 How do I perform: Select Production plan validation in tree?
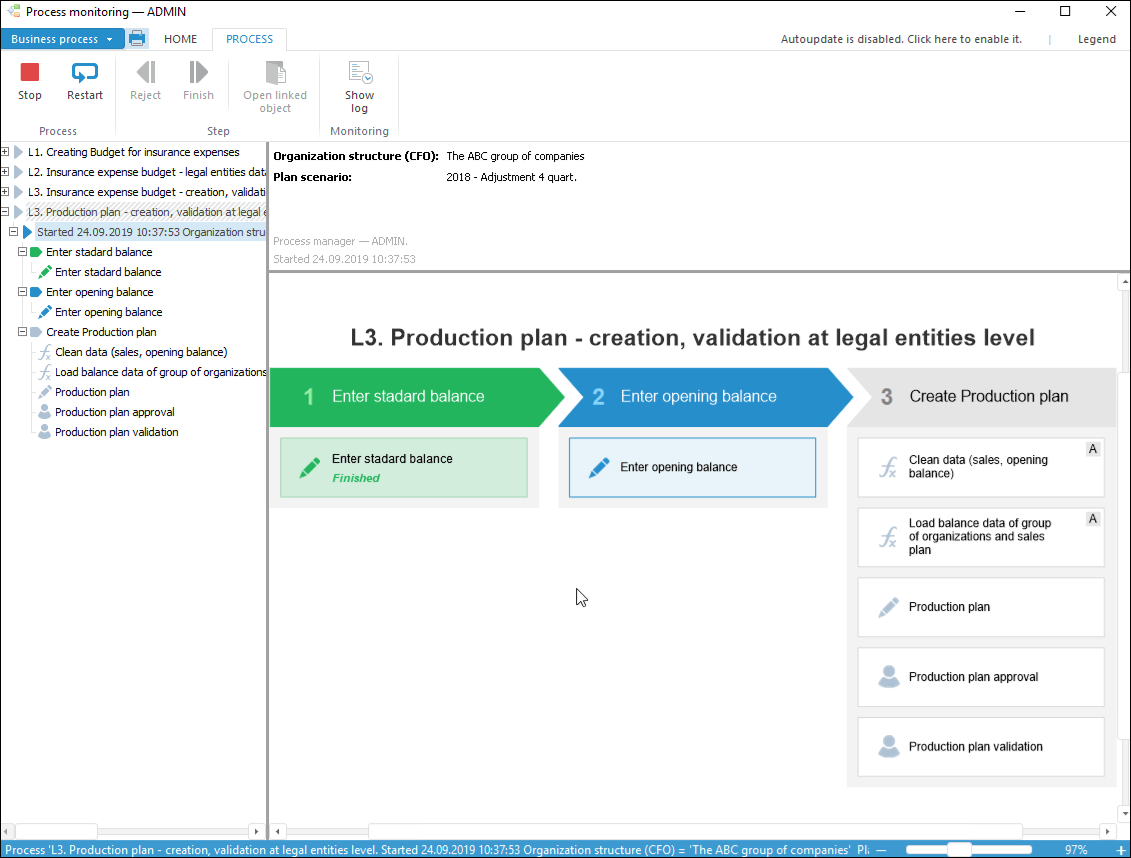(x=116, y=432)
